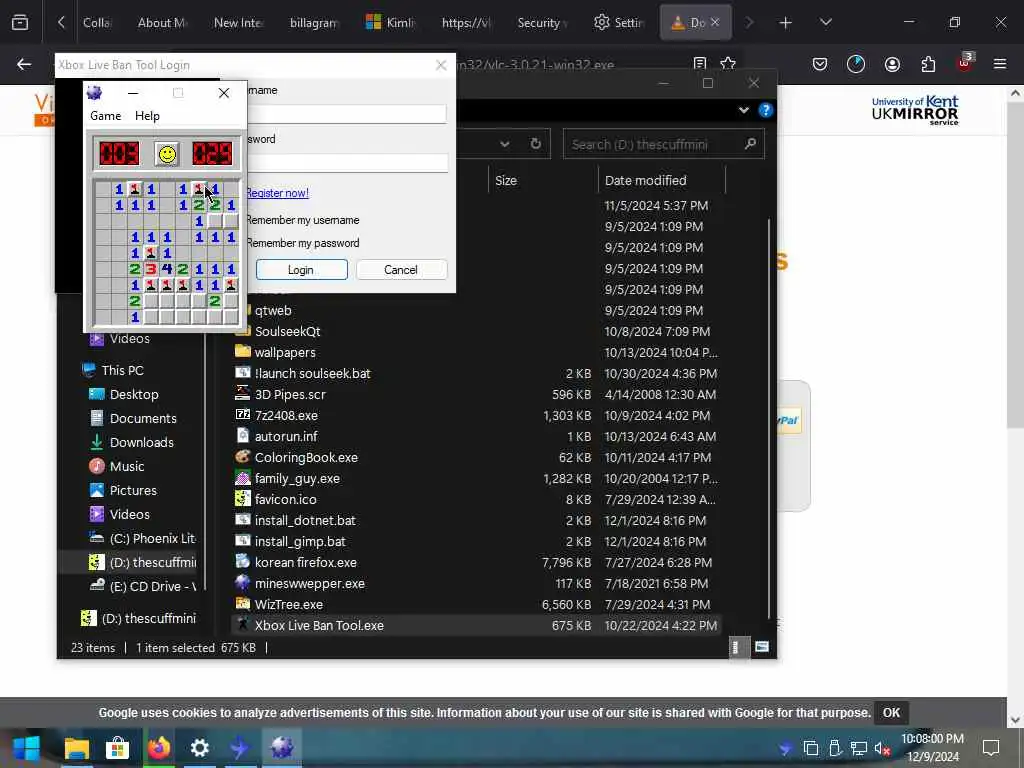Open a new browser tab with plus
The height and width of the screenshot is (768, 1024).
(x=786, y=23)
